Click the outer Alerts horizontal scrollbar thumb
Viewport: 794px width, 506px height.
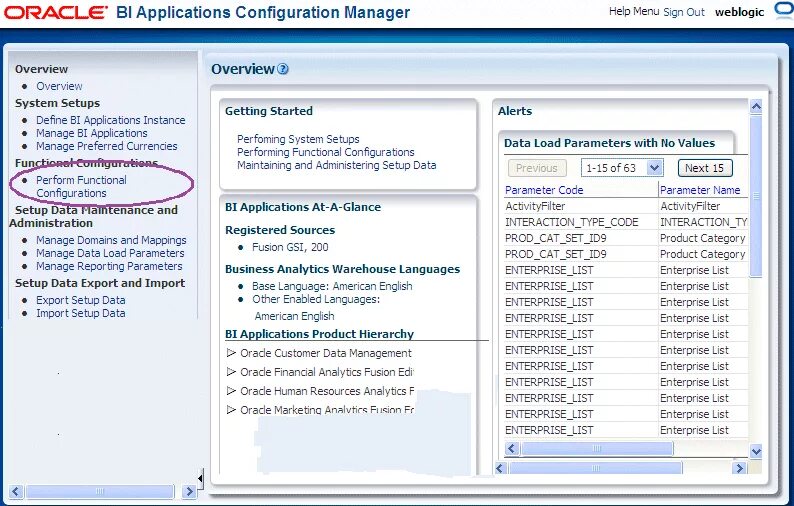click(596, 468)
